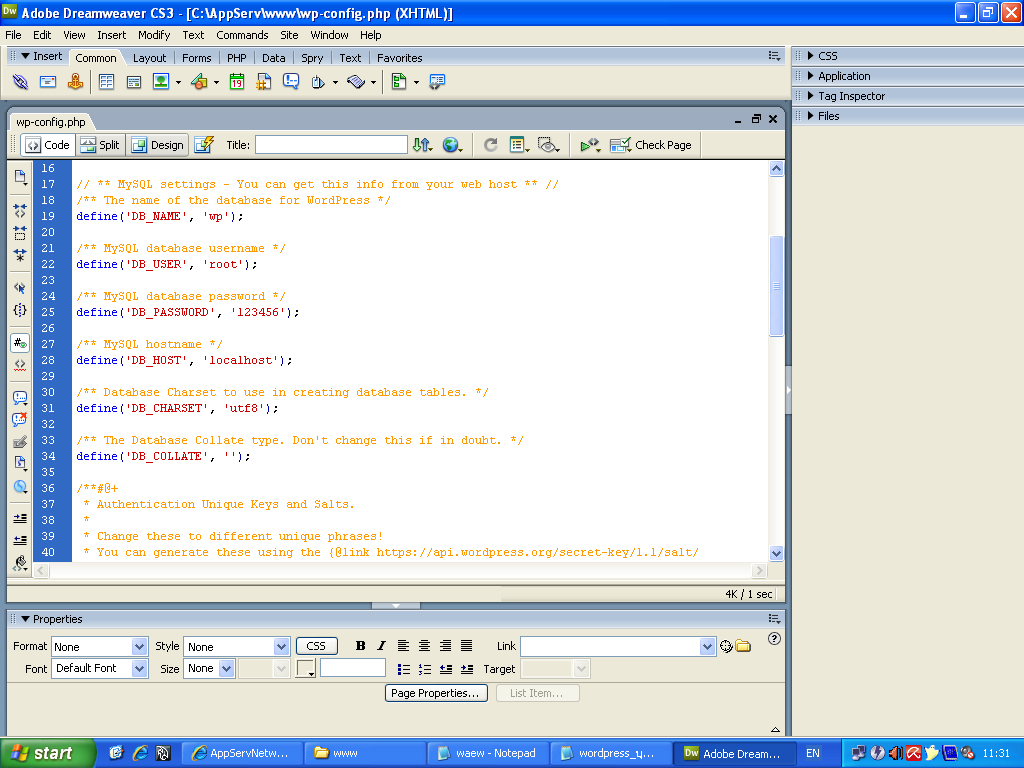The image size is (1024, 768).
Task: Collapse the Properties panel
Action: coord(25,619)
